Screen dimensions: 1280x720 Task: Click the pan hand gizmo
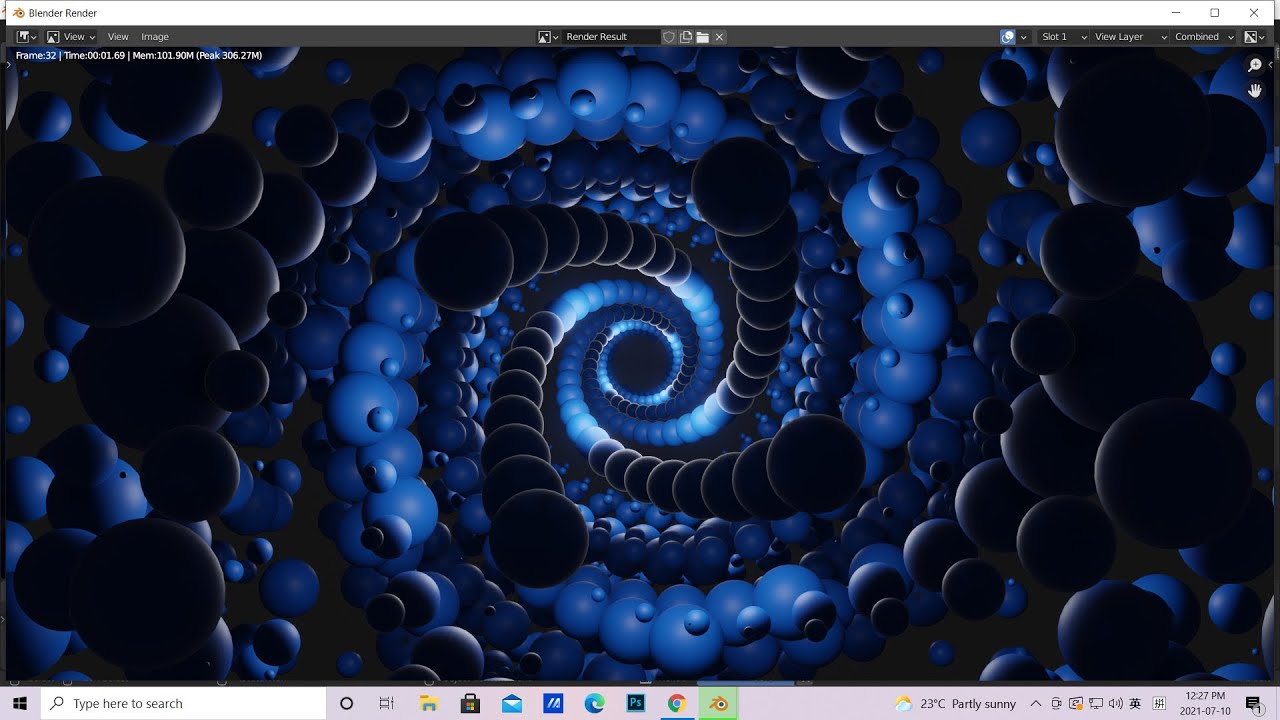coord(1256,91)
